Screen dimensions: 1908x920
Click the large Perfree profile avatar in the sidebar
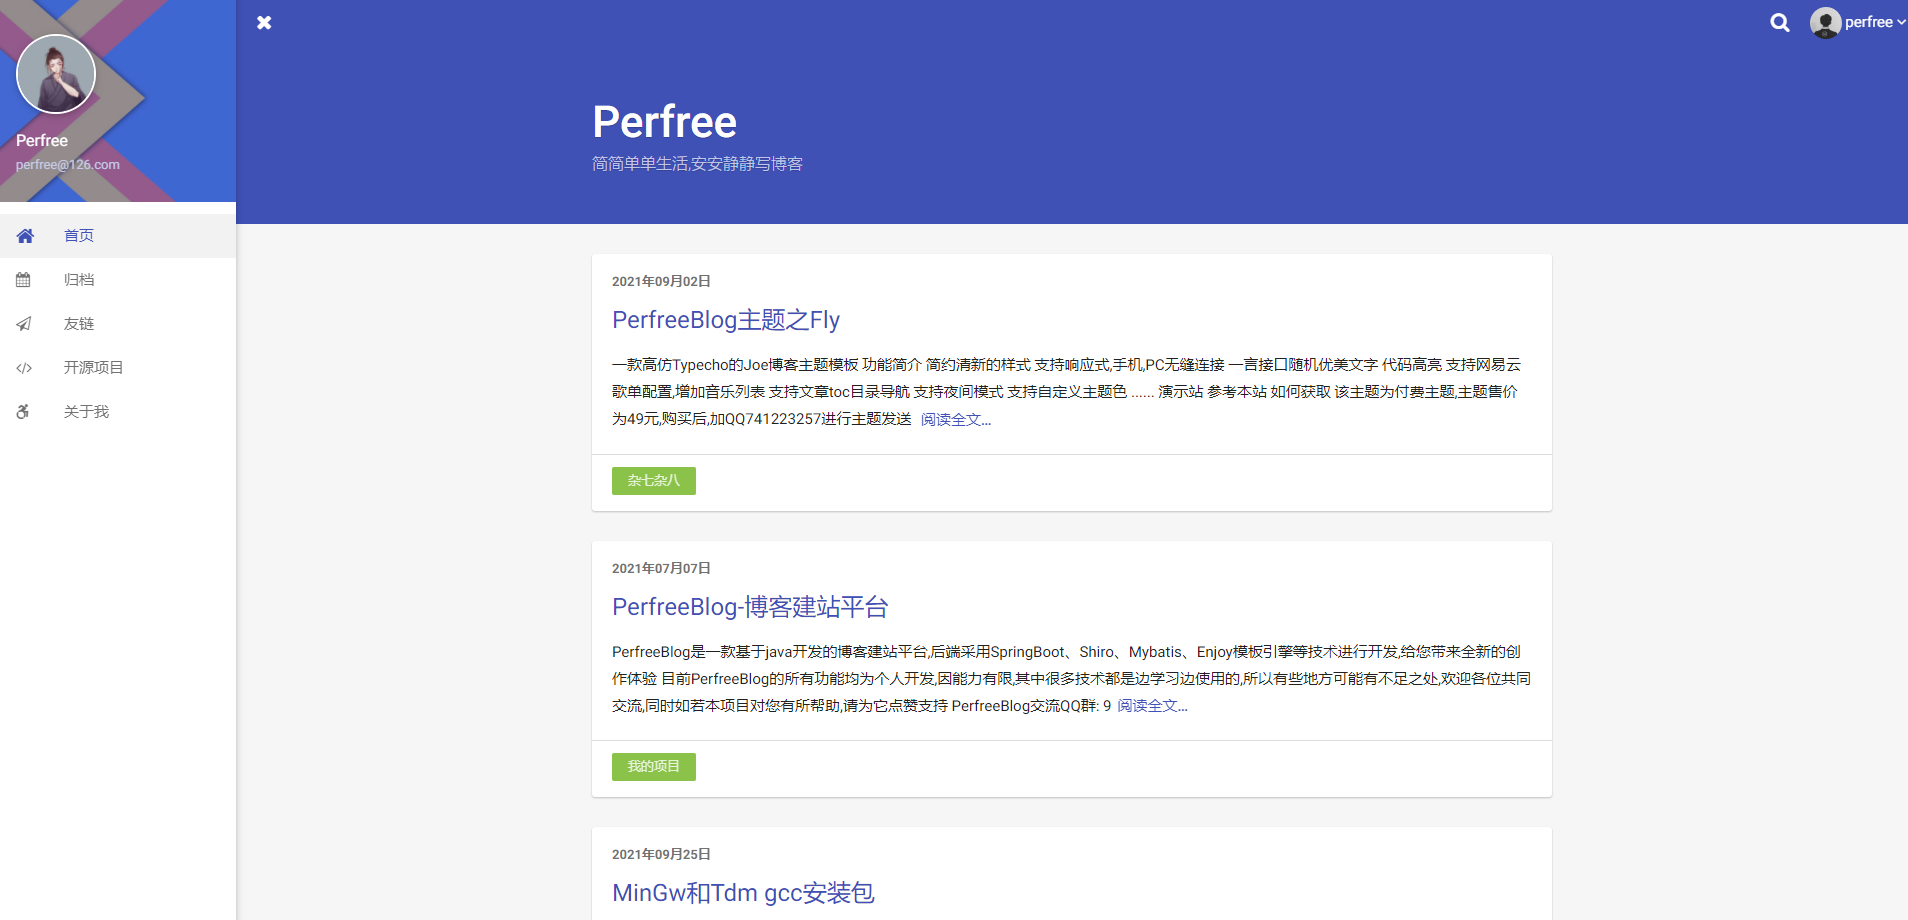[56, 74]
